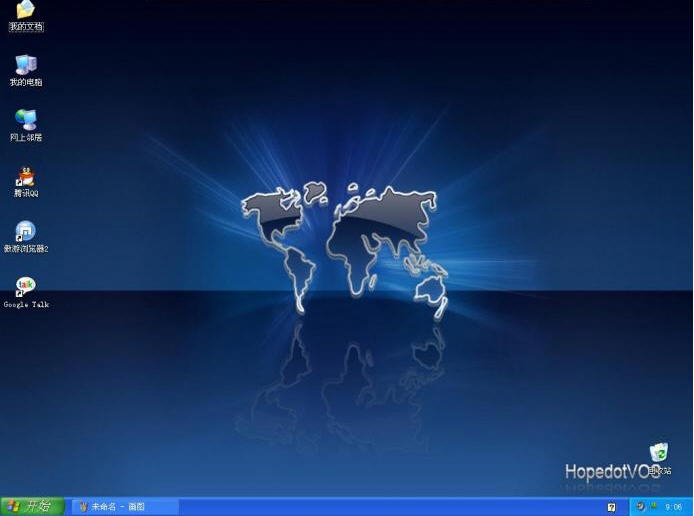
Task: Click the 我的电脑 text label
Action: pos(26,83)
